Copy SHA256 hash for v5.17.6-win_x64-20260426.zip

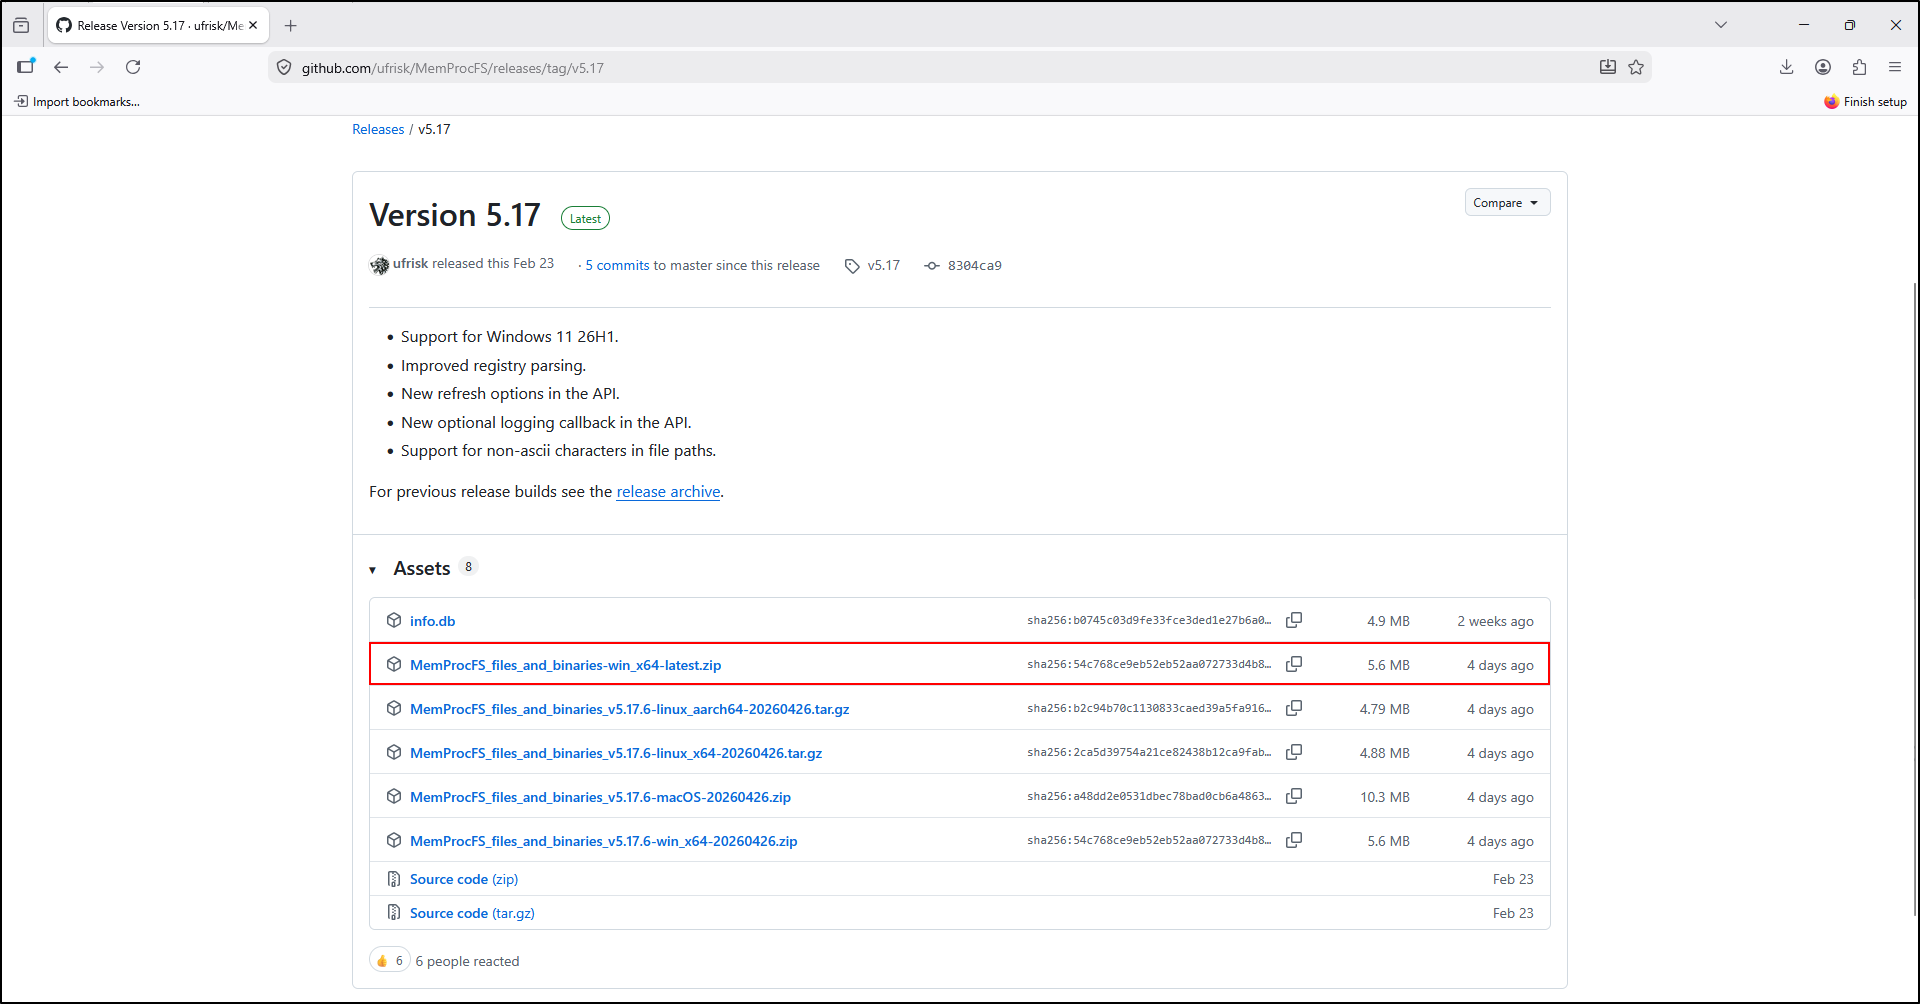point(1294,840)
